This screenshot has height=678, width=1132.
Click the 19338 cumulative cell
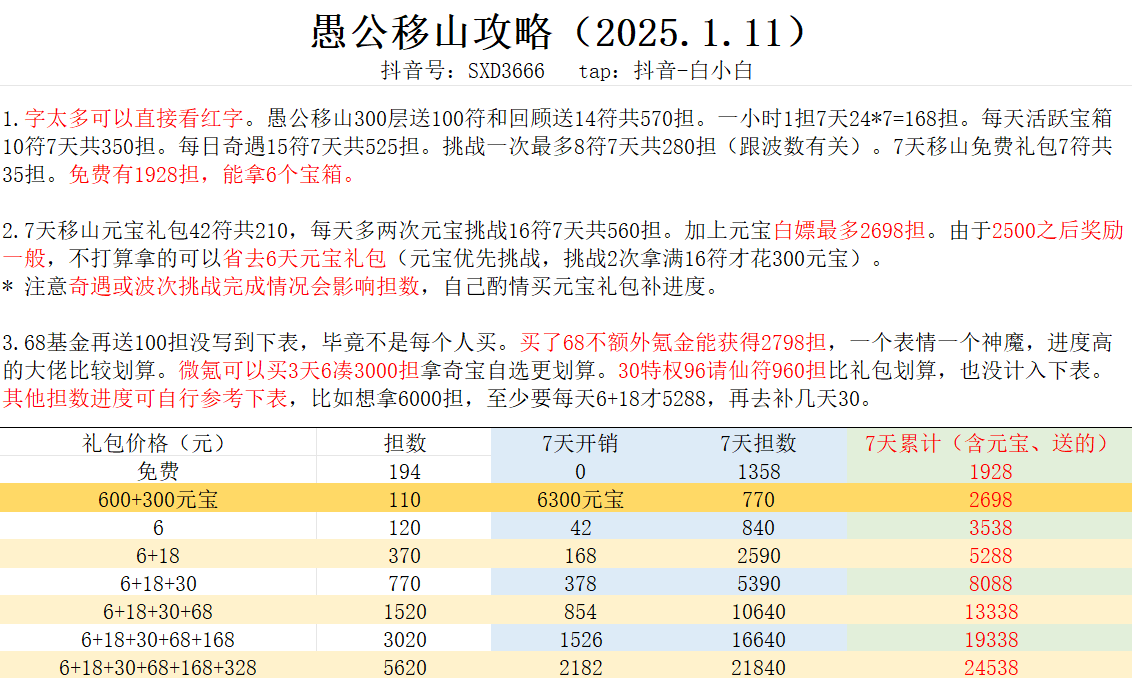coord(990,640)
